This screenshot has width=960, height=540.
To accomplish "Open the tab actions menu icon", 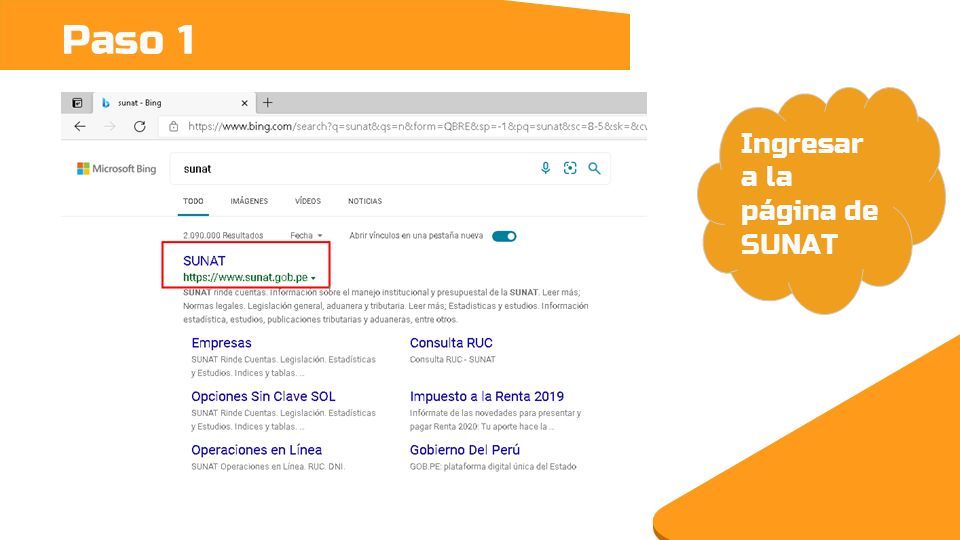I will (x=77, y=103).
